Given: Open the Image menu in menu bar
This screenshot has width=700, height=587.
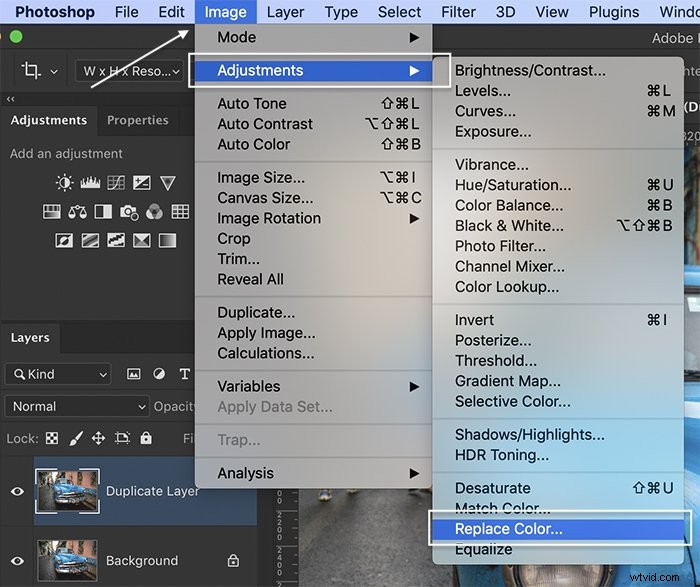Looking at the screenshot, I should [225, 12].
